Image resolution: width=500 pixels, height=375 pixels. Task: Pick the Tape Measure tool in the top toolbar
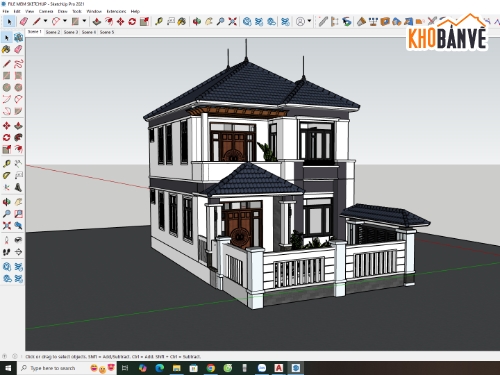(159, 22)
